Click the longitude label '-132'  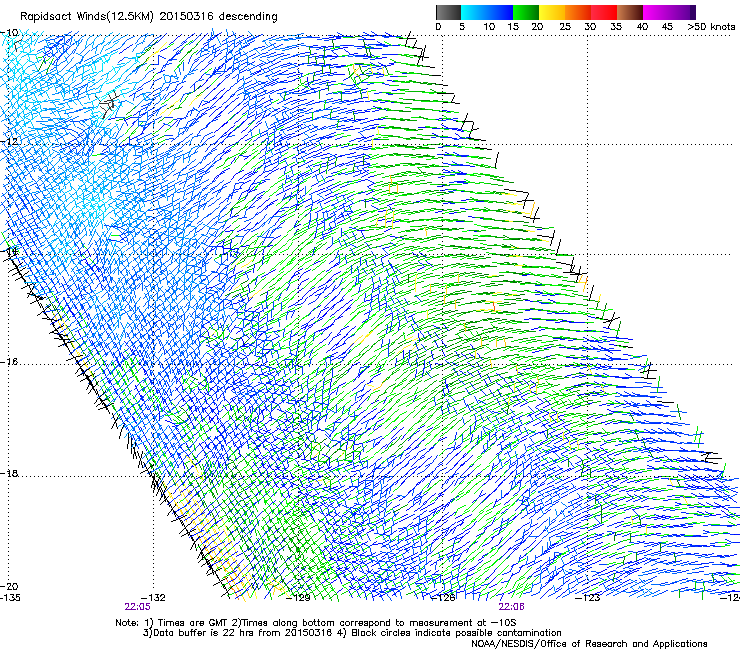[153, 598]
